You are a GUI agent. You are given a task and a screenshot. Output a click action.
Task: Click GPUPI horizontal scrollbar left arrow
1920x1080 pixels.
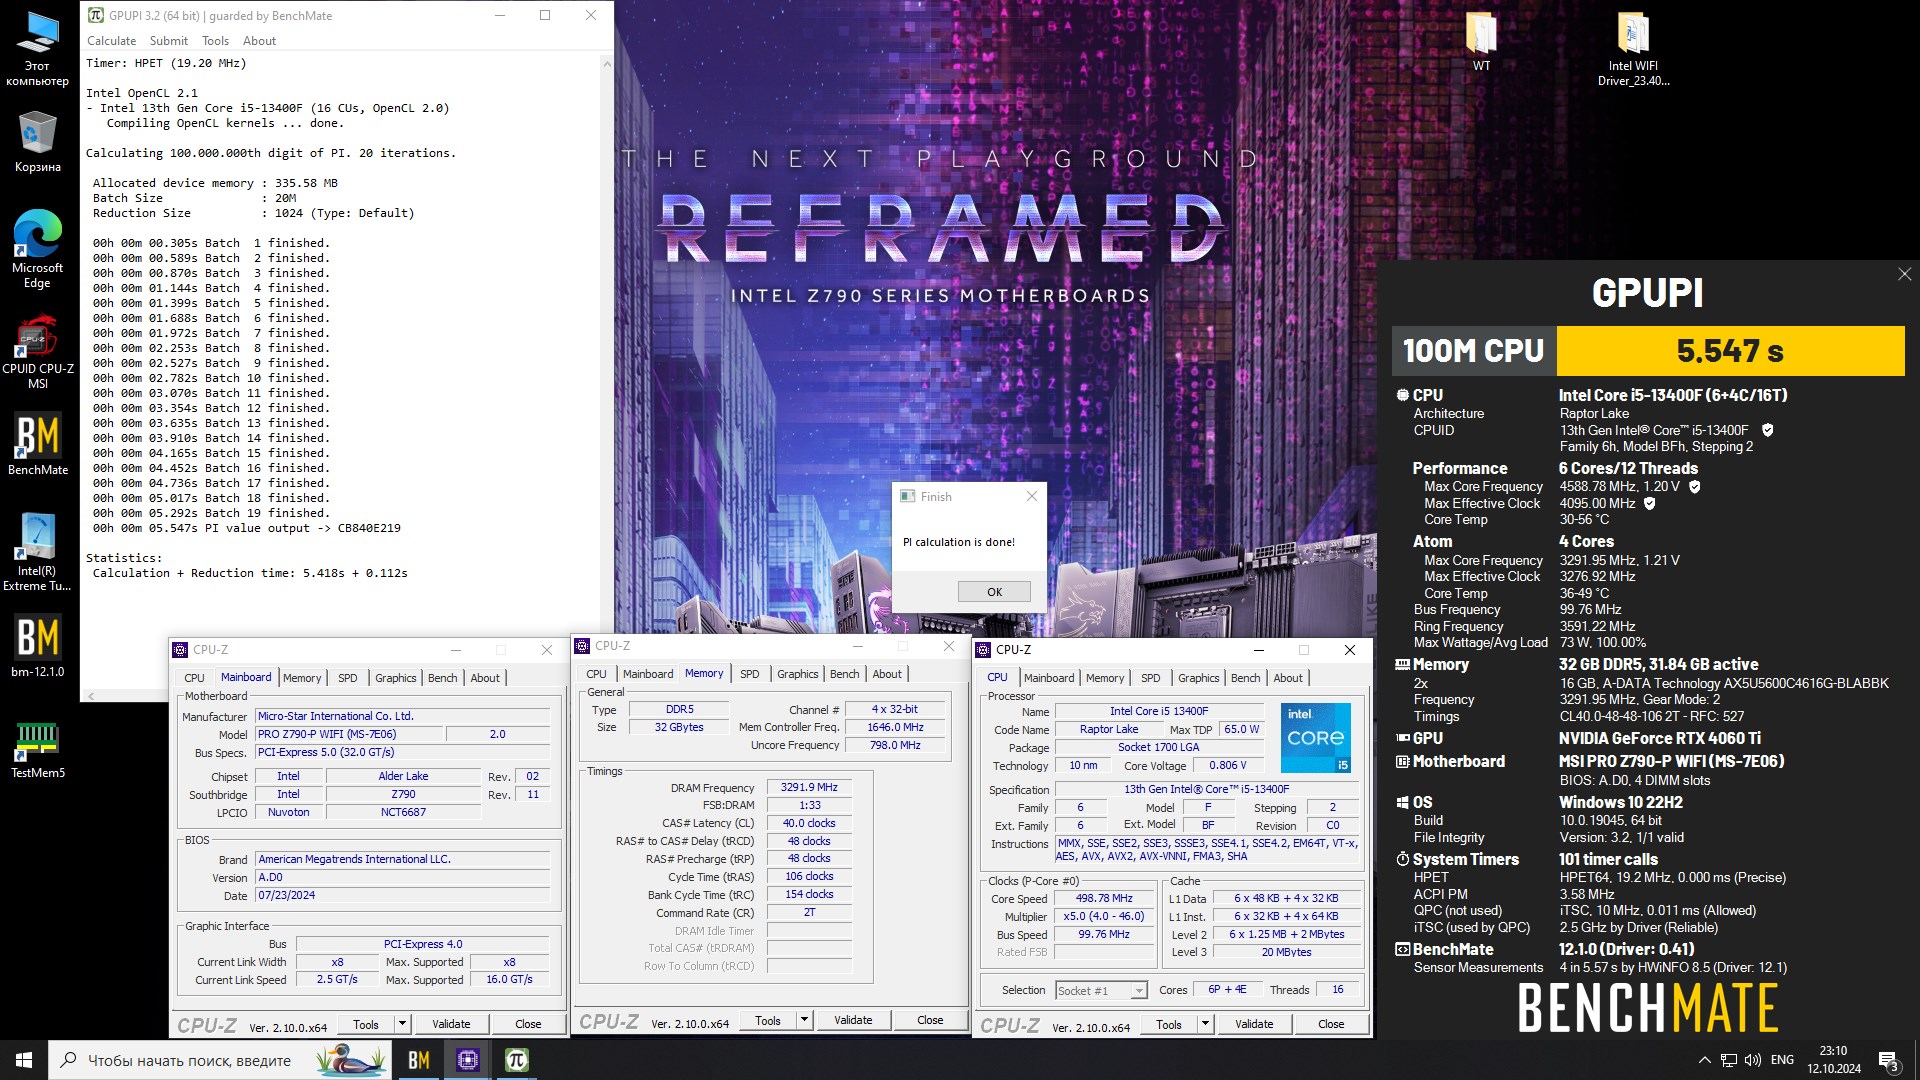click(91, 696)
